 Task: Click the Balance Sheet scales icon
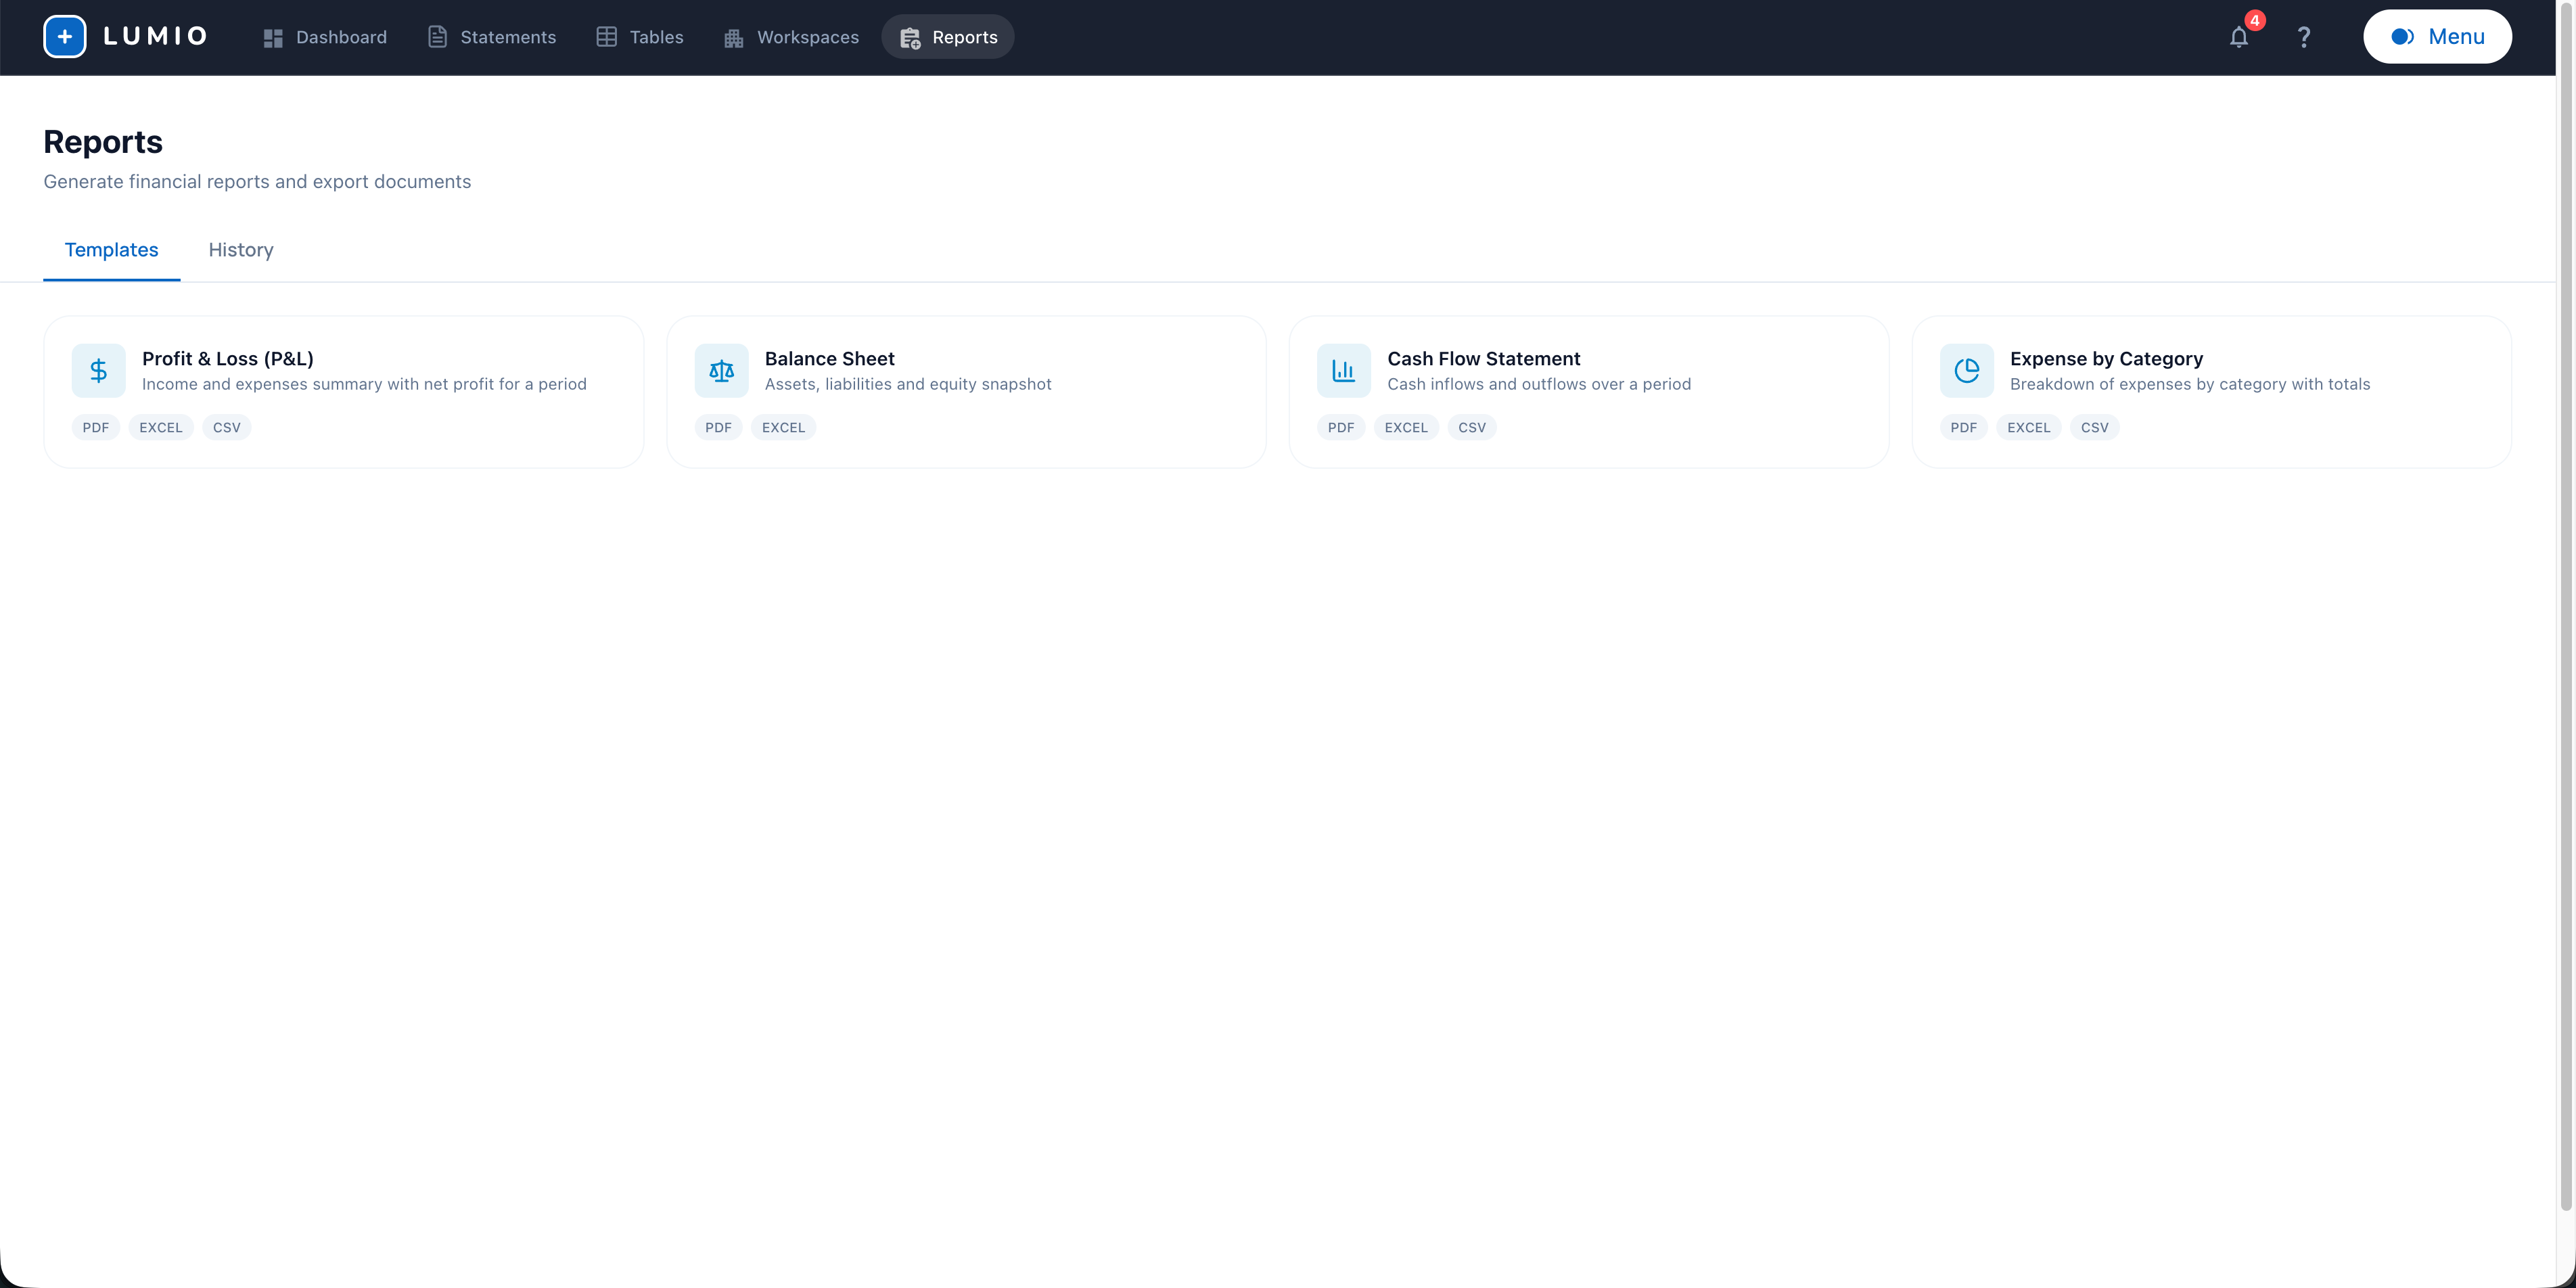[722, 371]
